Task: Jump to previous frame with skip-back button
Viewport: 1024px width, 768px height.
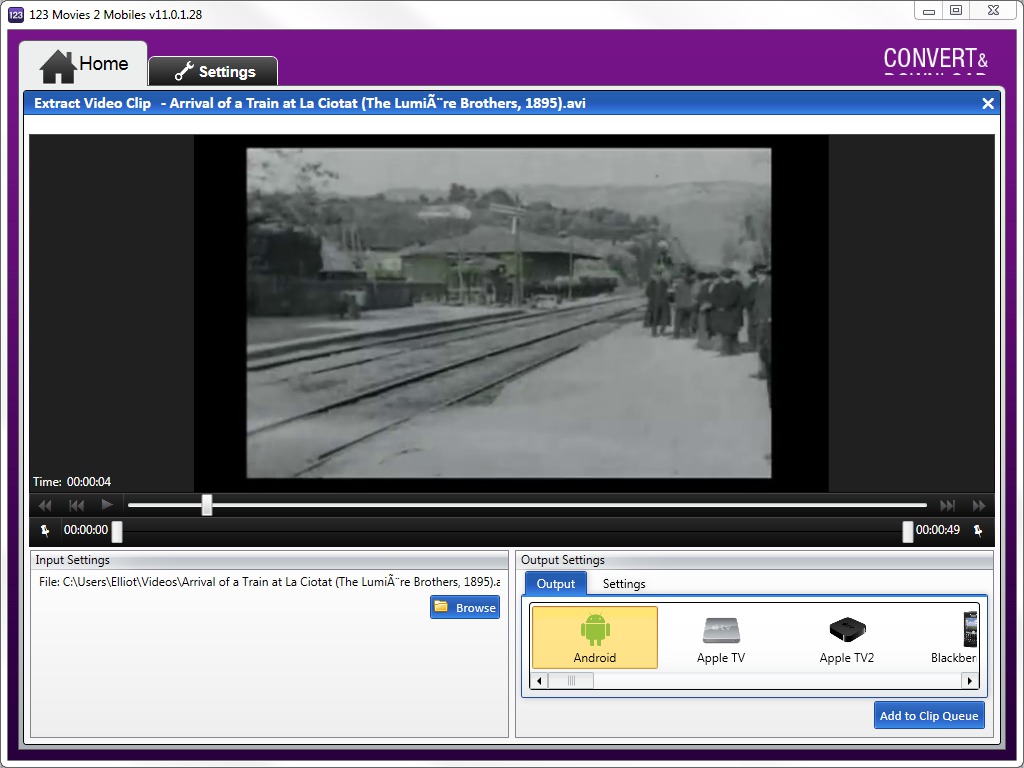Action: [76, 505]
